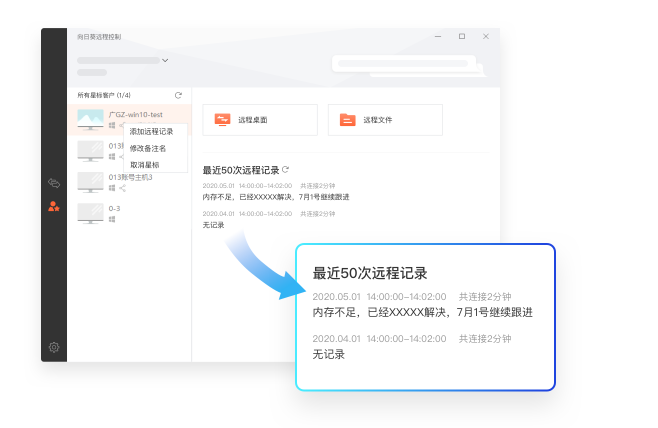Expand the account dropdown chevron

165,60
